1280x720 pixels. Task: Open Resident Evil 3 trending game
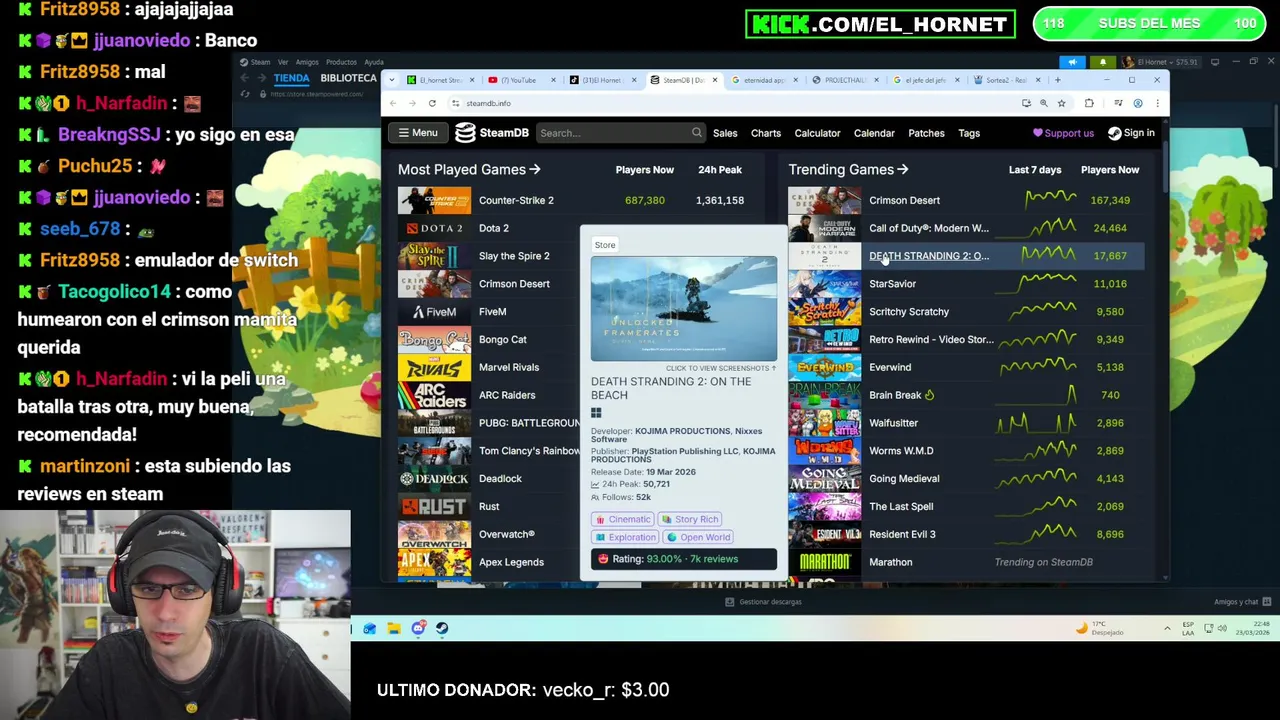pos(902,534)
